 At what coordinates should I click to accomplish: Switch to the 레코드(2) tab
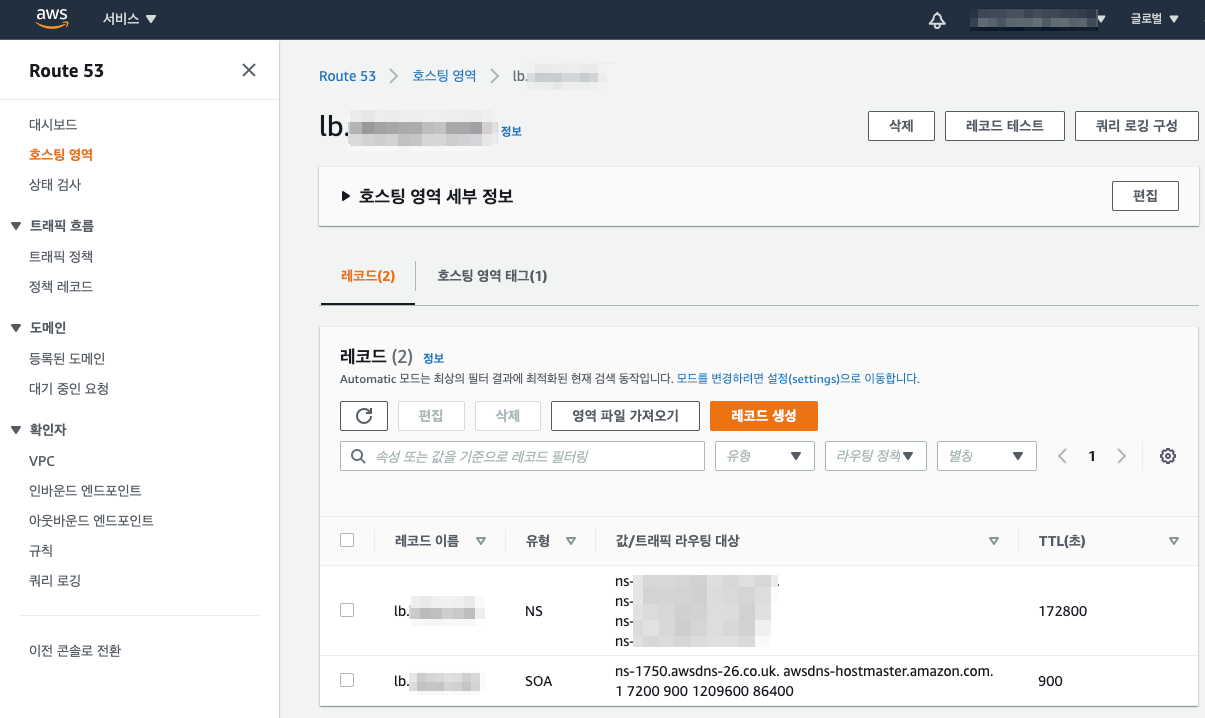[x=368, y=276]
